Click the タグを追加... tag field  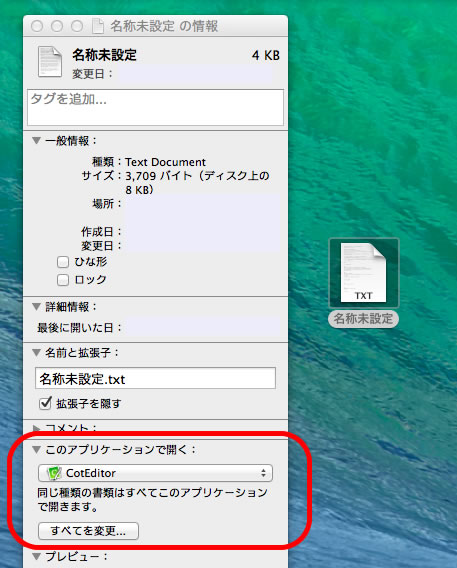(x=155, y=108)
